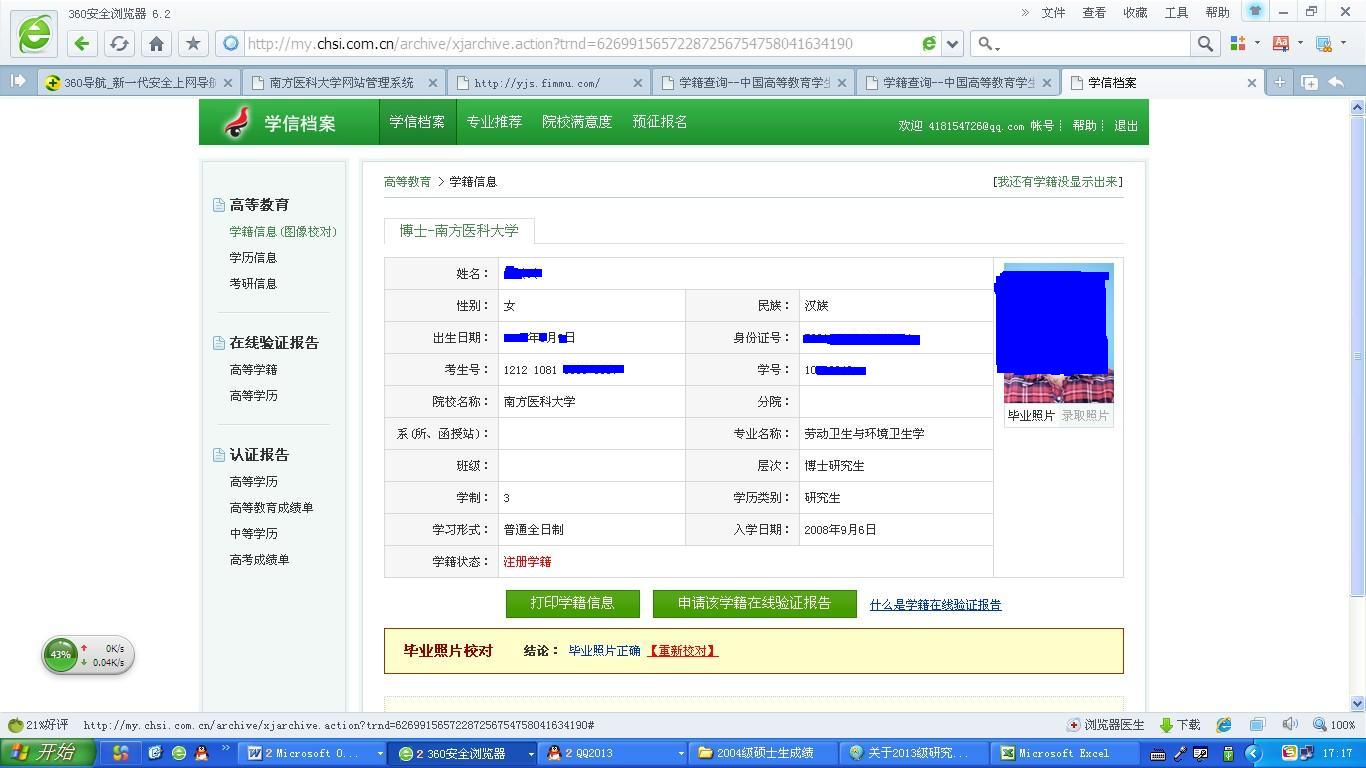
Task: Click the restore closed tab arrow icon
Action: pos(1336,83)
